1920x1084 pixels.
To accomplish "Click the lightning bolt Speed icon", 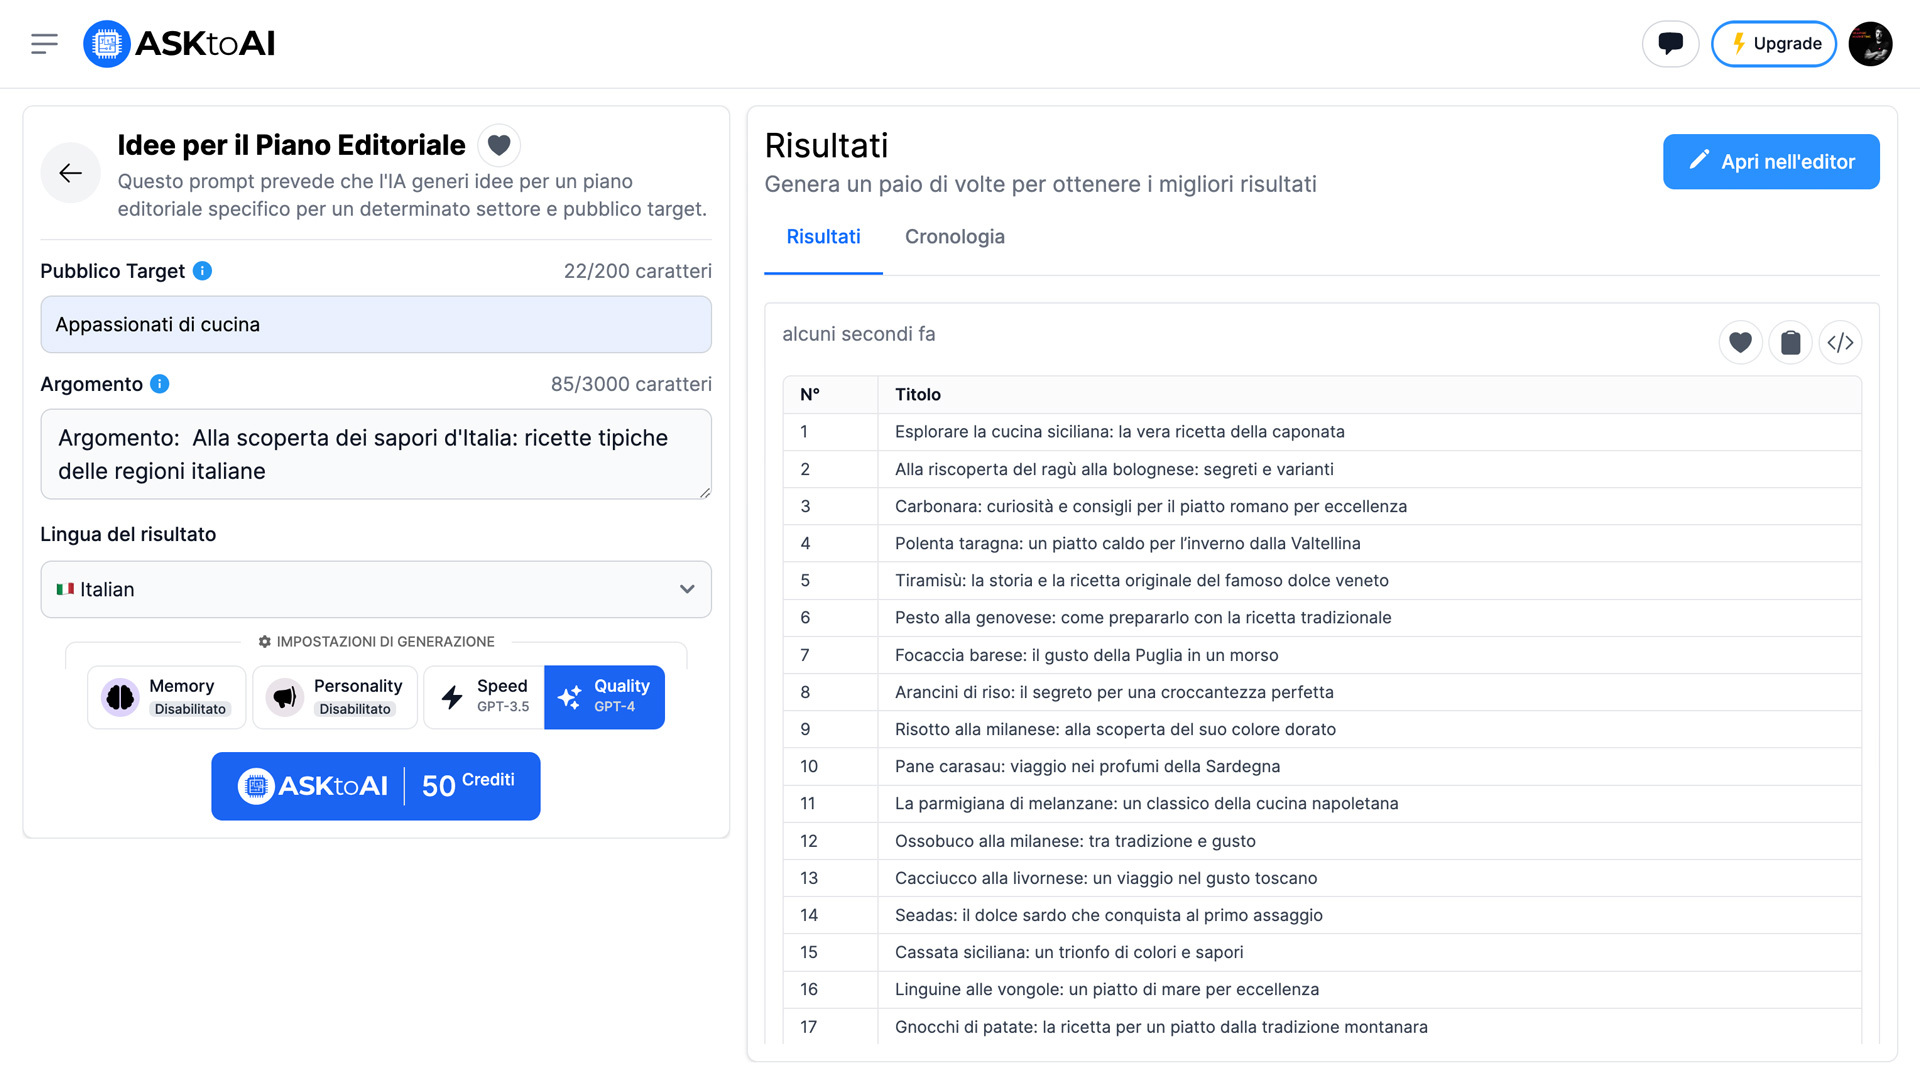I will tap(452, 697).
